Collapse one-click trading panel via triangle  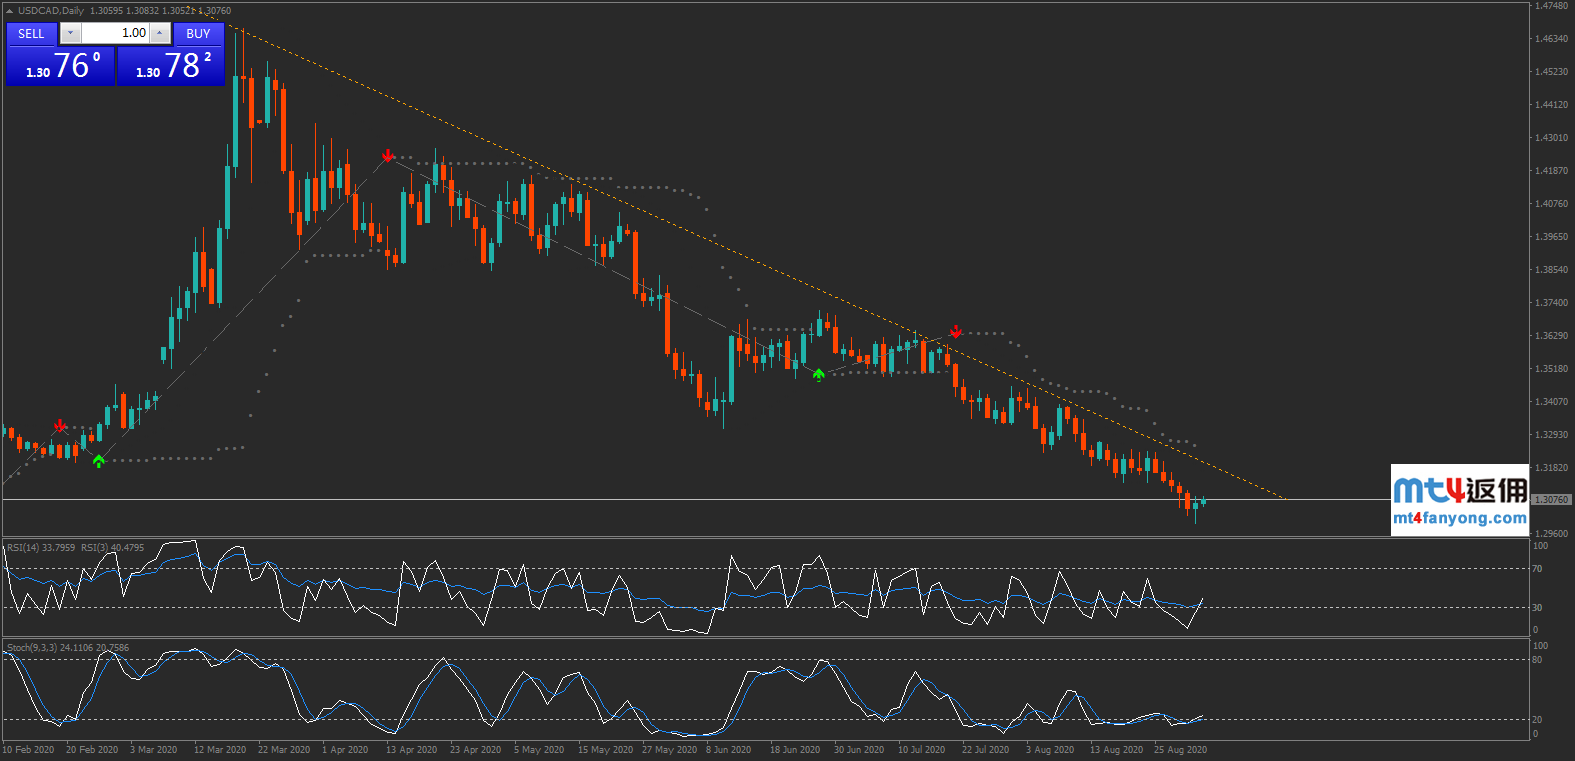10,11
